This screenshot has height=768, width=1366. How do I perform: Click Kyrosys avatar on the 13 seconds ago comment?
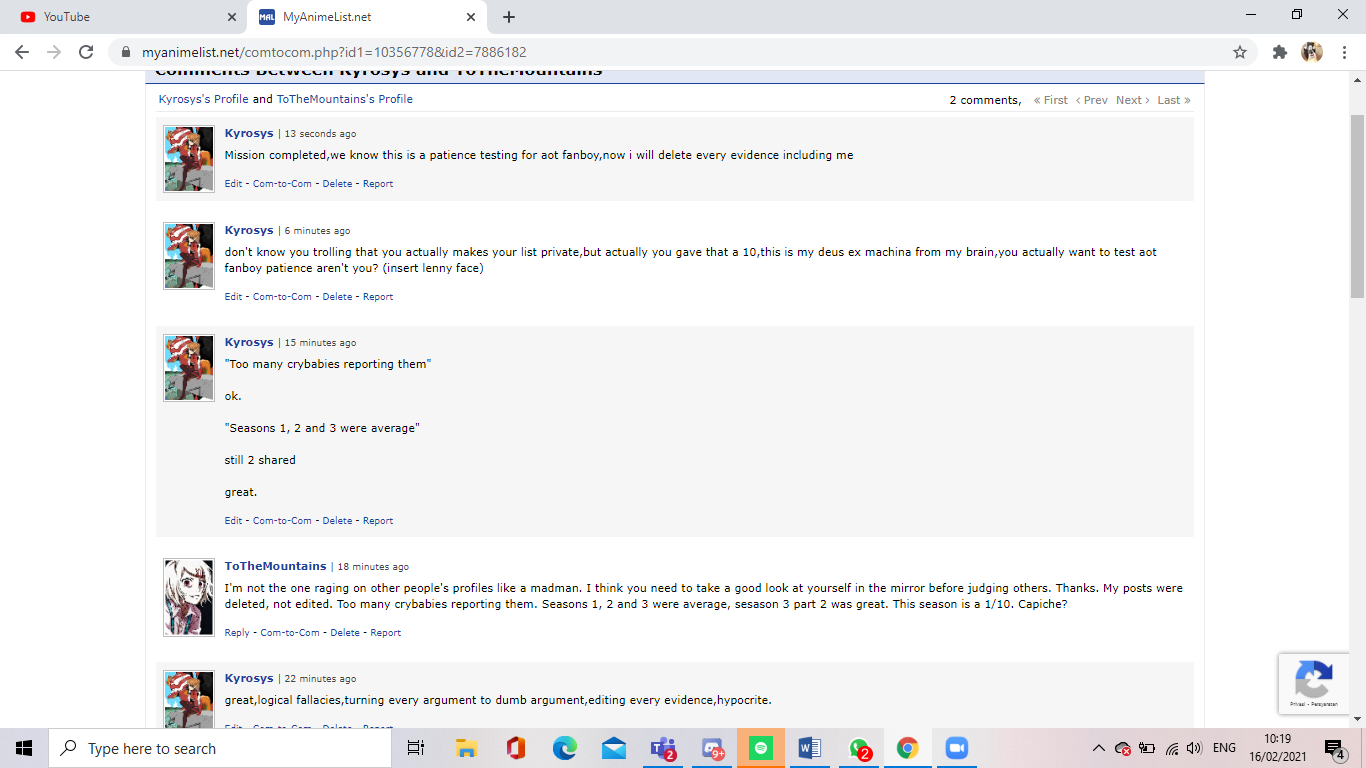pos(189,159)
